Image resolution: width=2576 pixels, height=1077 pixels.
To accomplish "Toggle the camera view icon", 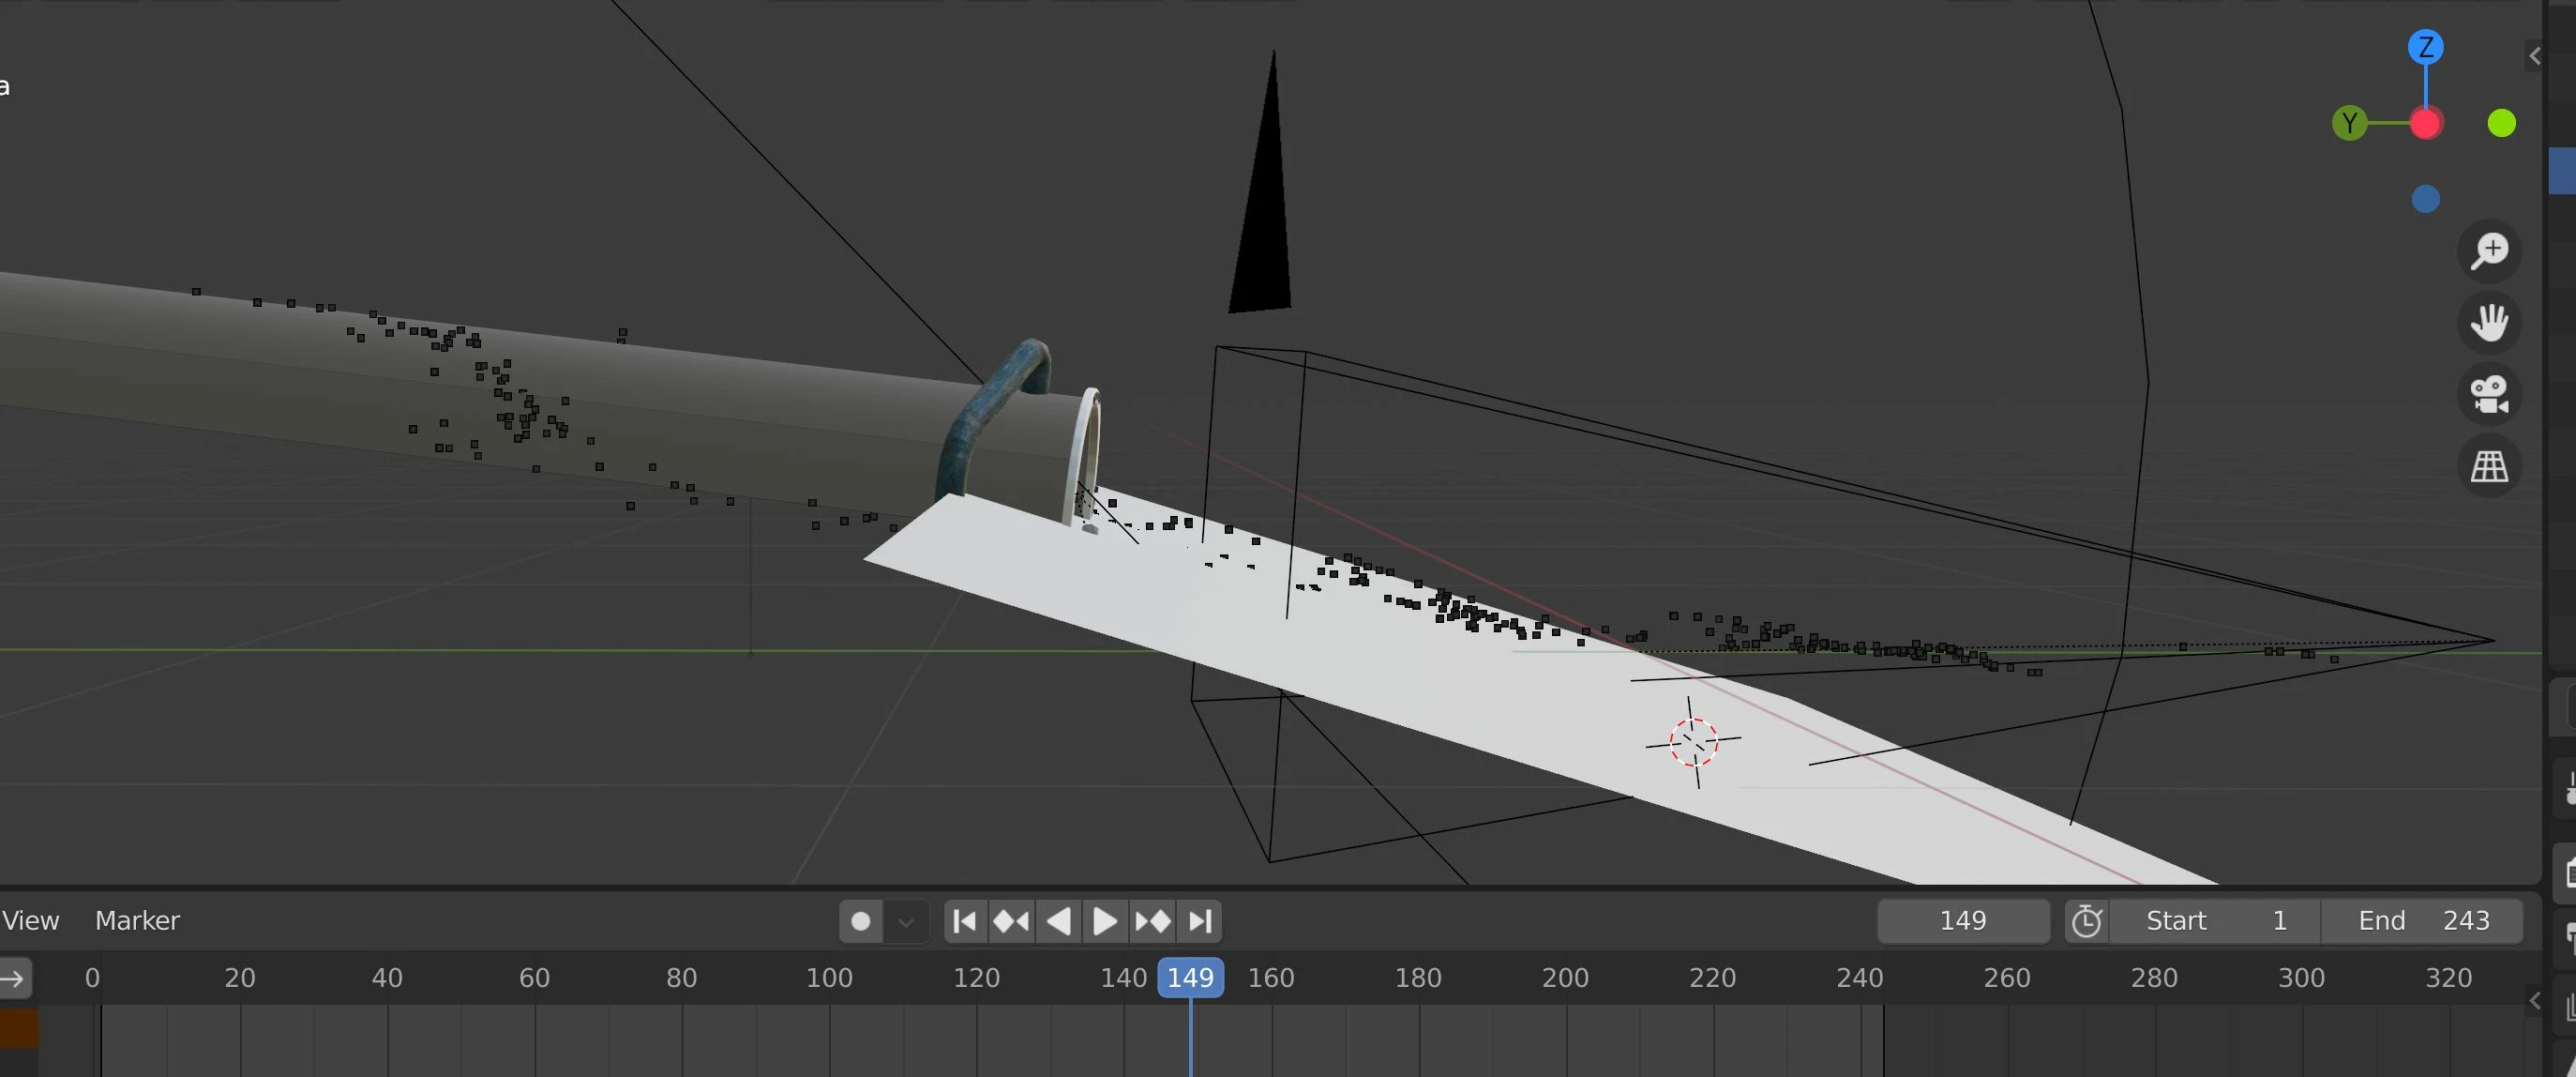I will tap(2489, 394).
